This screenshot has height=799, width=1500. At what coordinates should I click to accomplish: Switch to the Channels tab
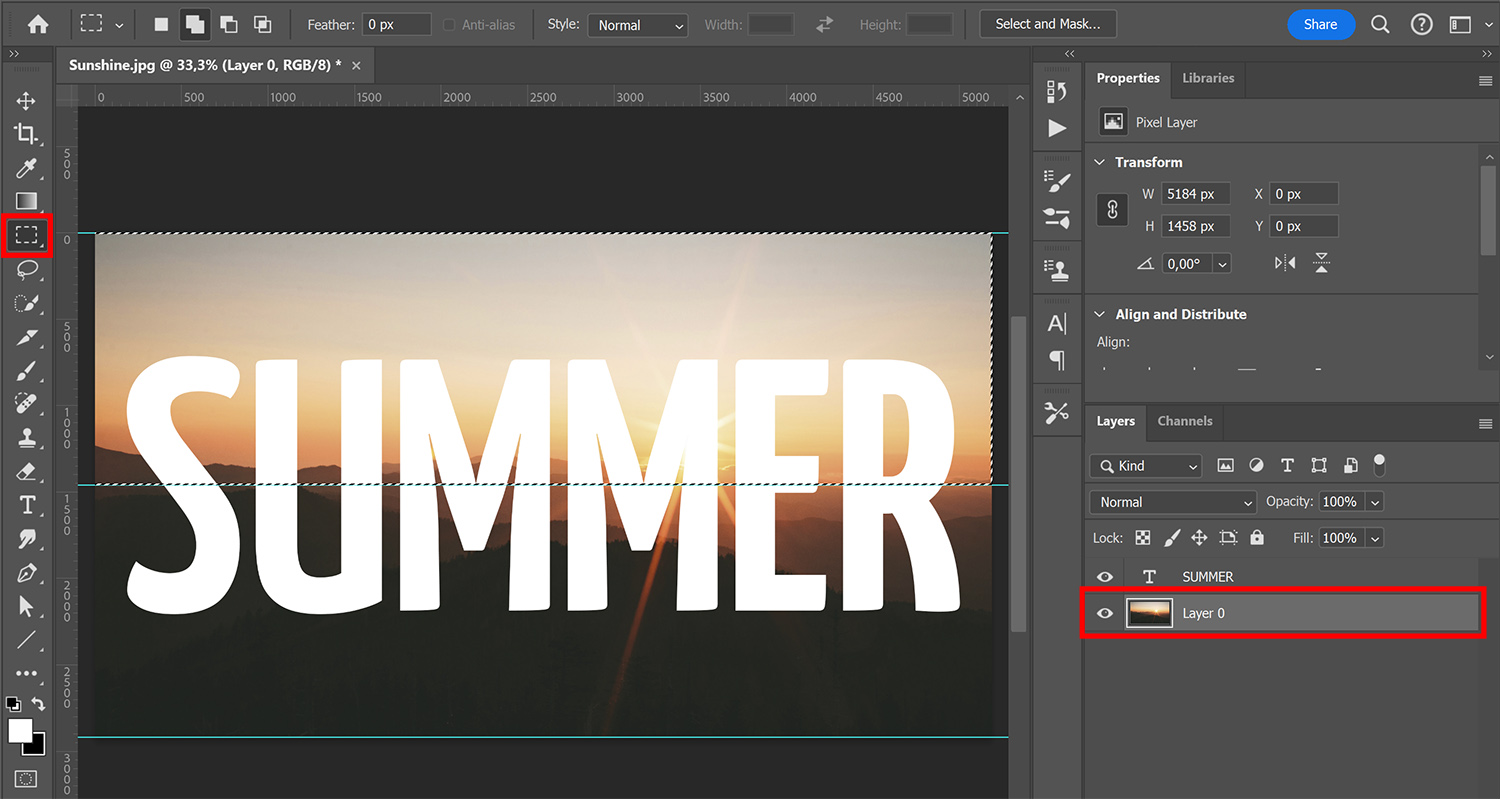1184,421
